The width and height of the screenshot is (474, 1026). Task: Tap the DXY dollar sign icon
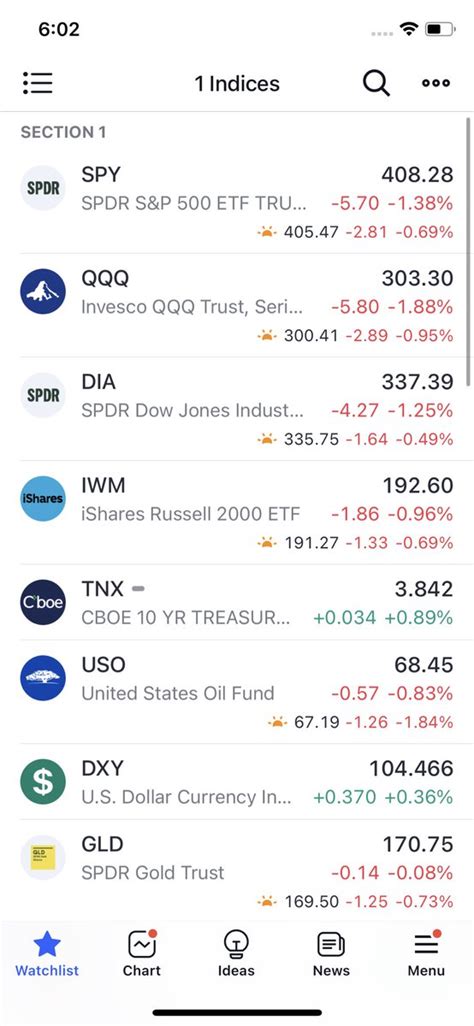click(x=43, y=781)
